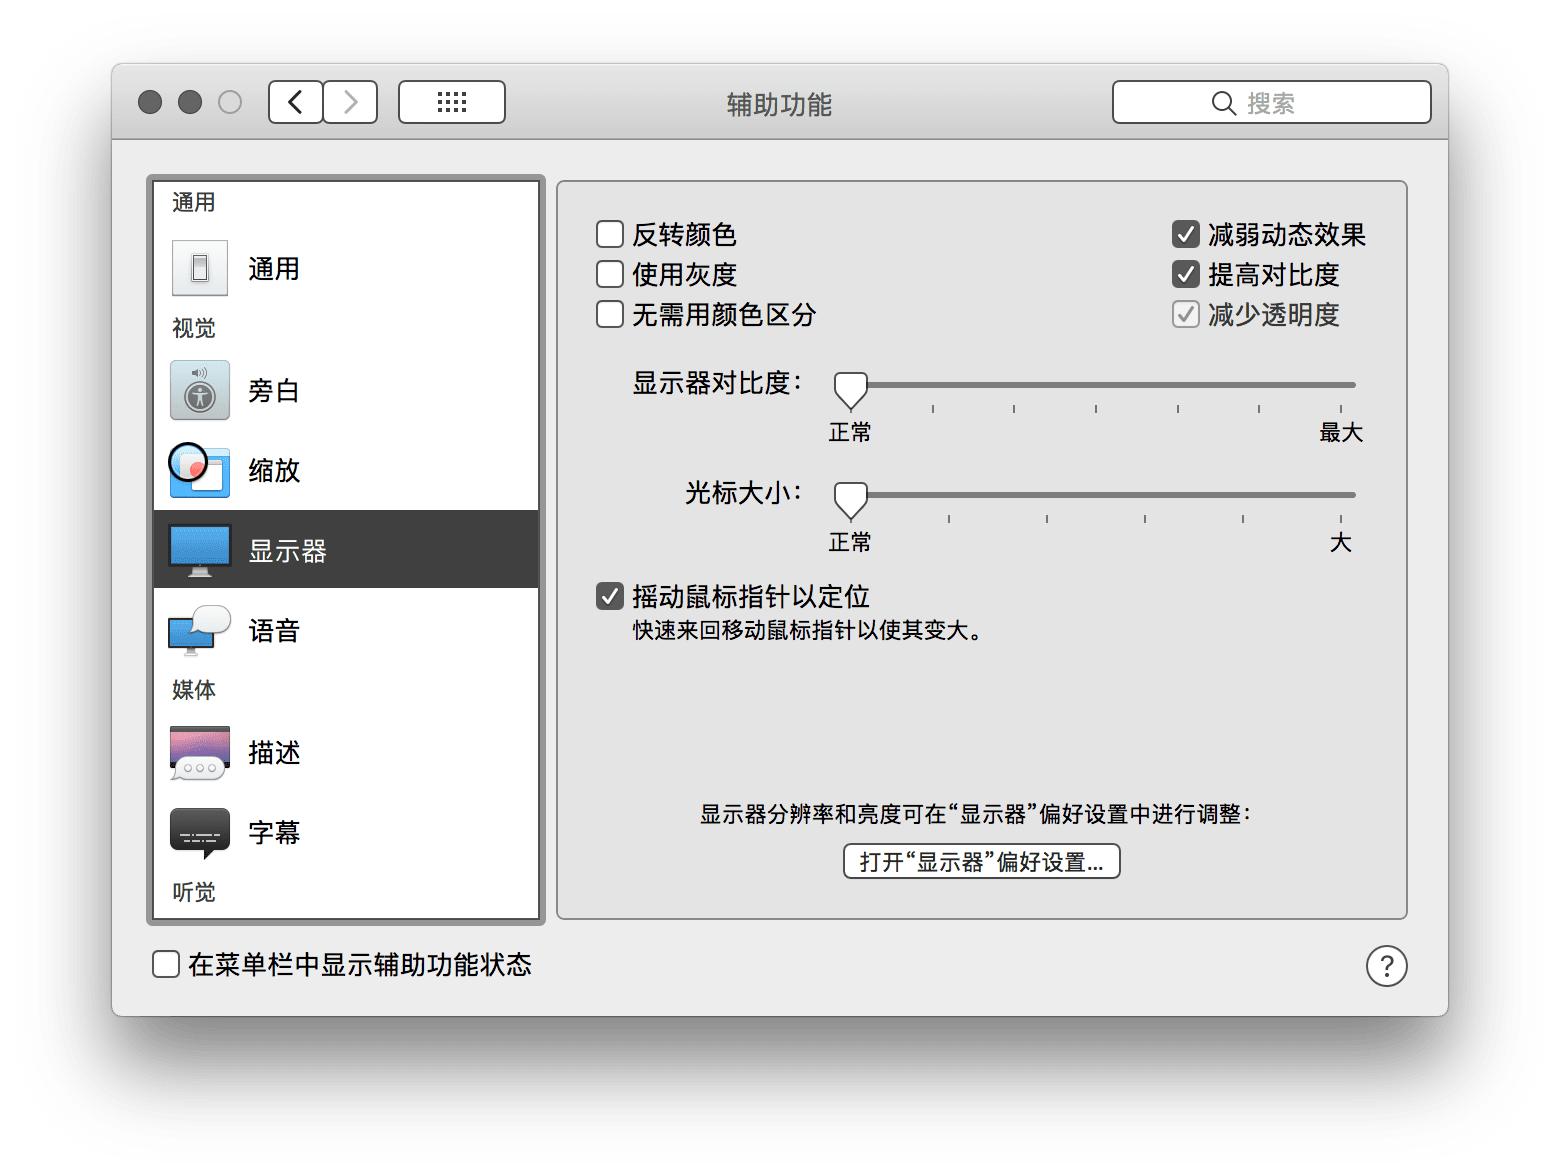
Task: Uncheck 提高对比度 checkbox
Action: [1186, 274]
